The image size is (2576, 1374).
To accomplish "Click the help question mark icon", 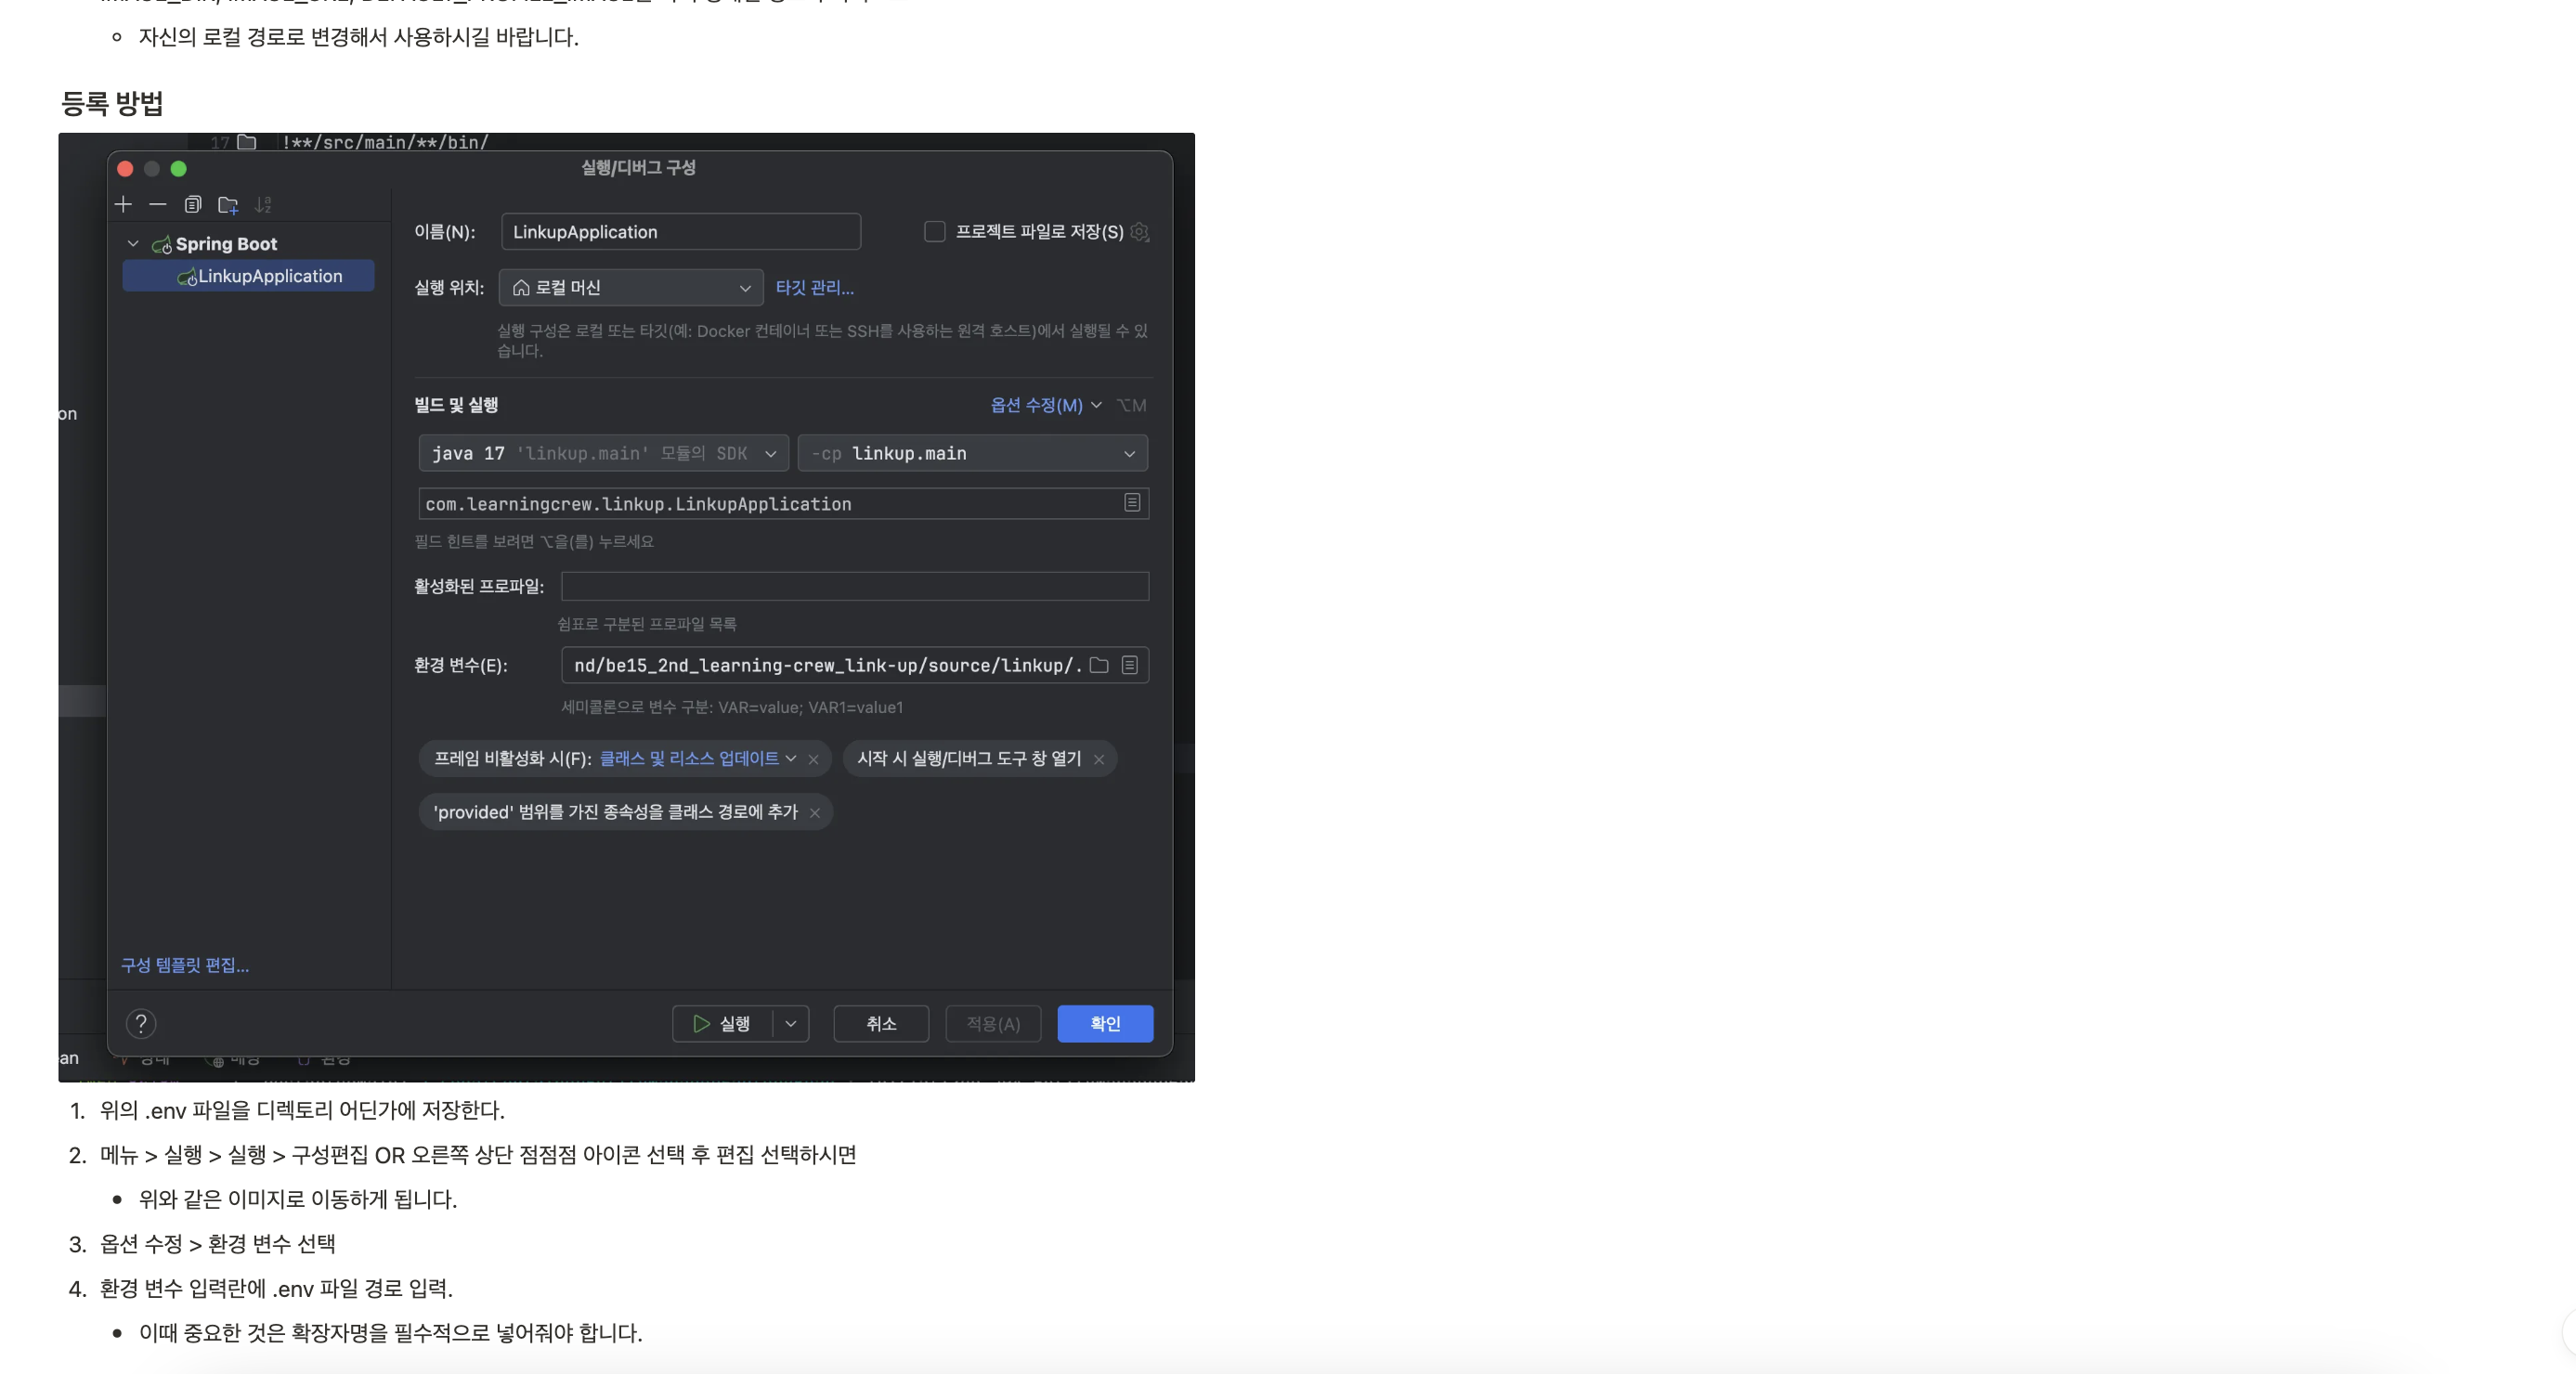I will click(141, 1023).
